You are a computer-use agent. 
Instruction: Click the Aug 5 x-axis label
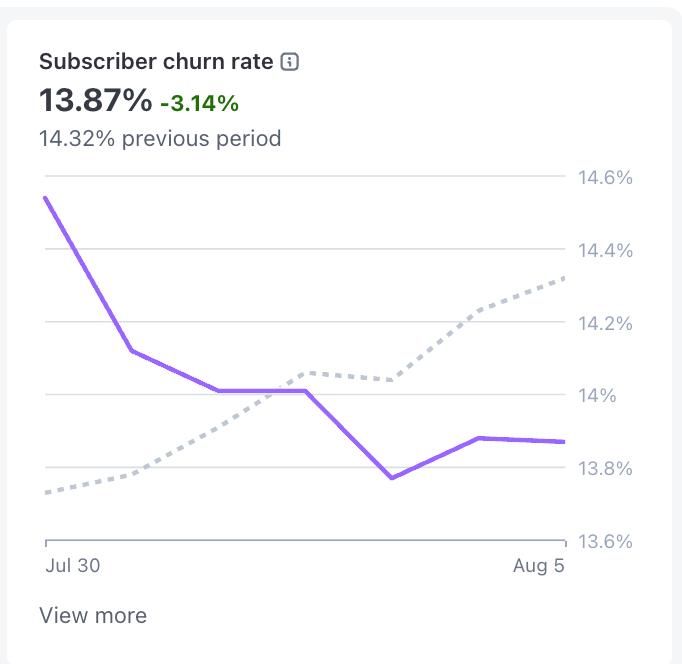tap(538, 565)
